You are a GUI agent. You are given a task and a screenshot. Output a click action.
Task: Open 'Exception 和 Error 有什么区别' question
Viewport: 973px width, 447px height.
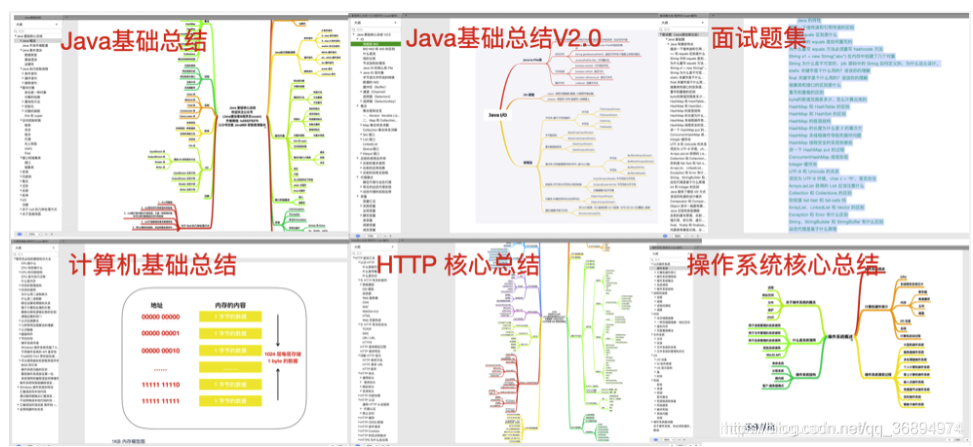tap(818, 214)
